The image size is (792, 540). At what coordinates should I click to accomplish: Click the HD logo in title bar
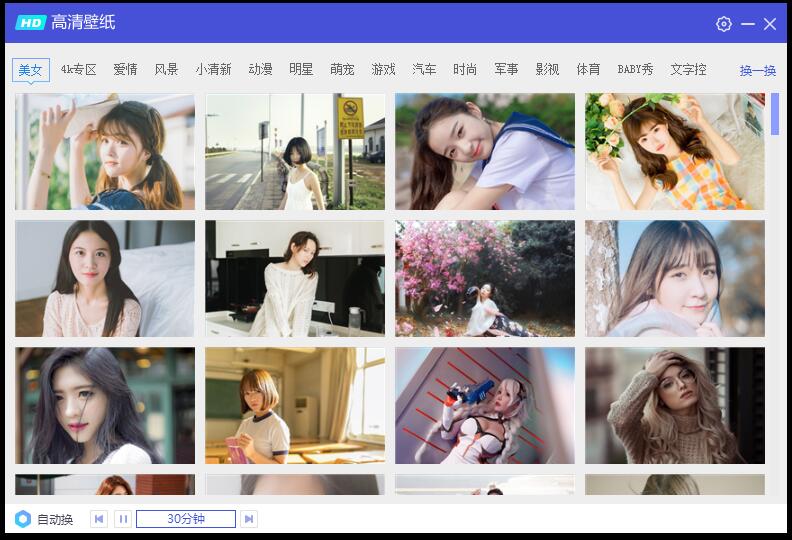(31, 22)
